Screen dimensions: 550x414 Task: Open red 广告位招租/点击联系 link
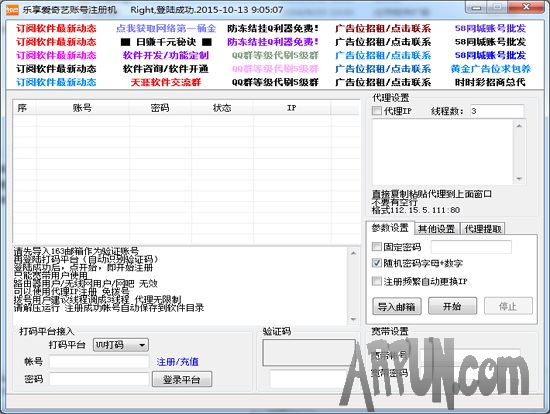pyautogui.click(x=383, y=28)
